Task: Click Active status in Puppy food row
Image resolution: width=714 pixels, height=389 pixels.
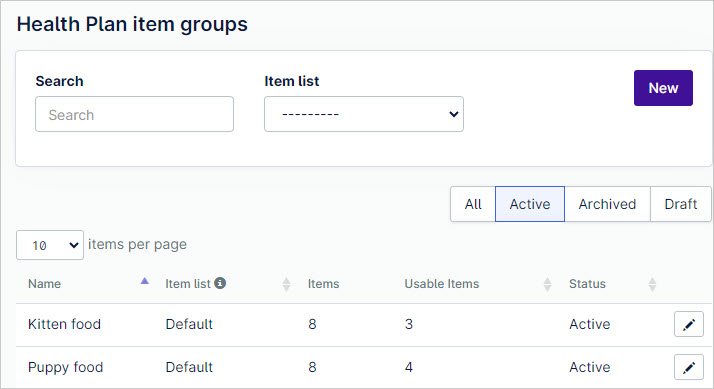Action: click(590, 367)
